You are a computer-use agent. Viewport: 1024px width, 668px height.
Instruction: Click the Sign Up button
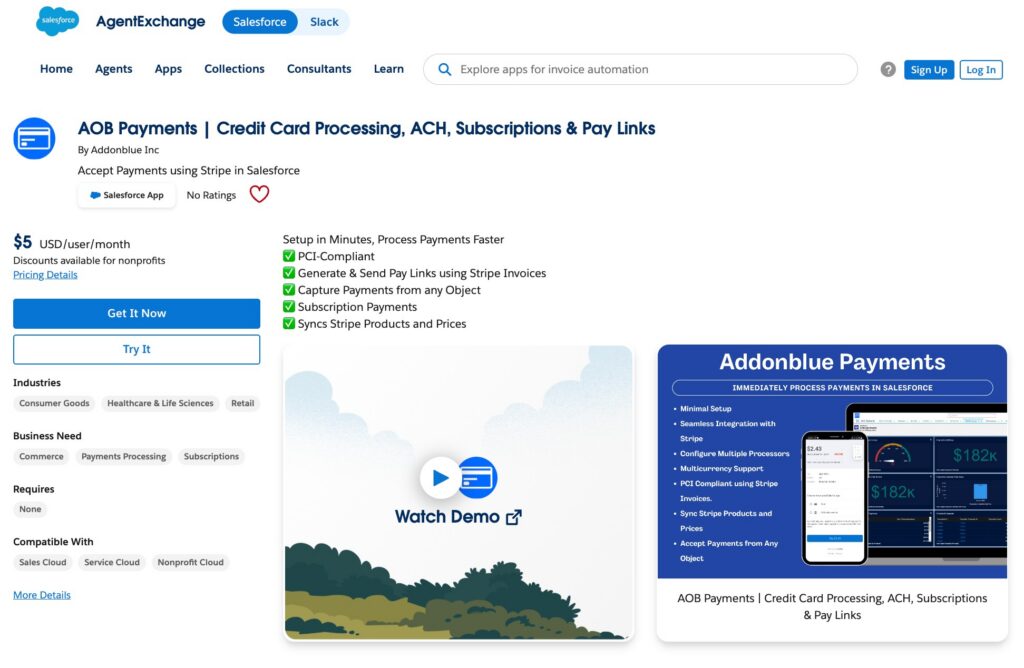click(x=929, y=70)
